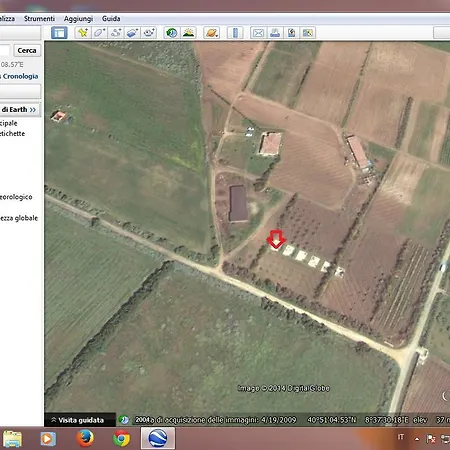
Task: Open the Guida menu
Action: pyautogui.click(x=111, y=19)
